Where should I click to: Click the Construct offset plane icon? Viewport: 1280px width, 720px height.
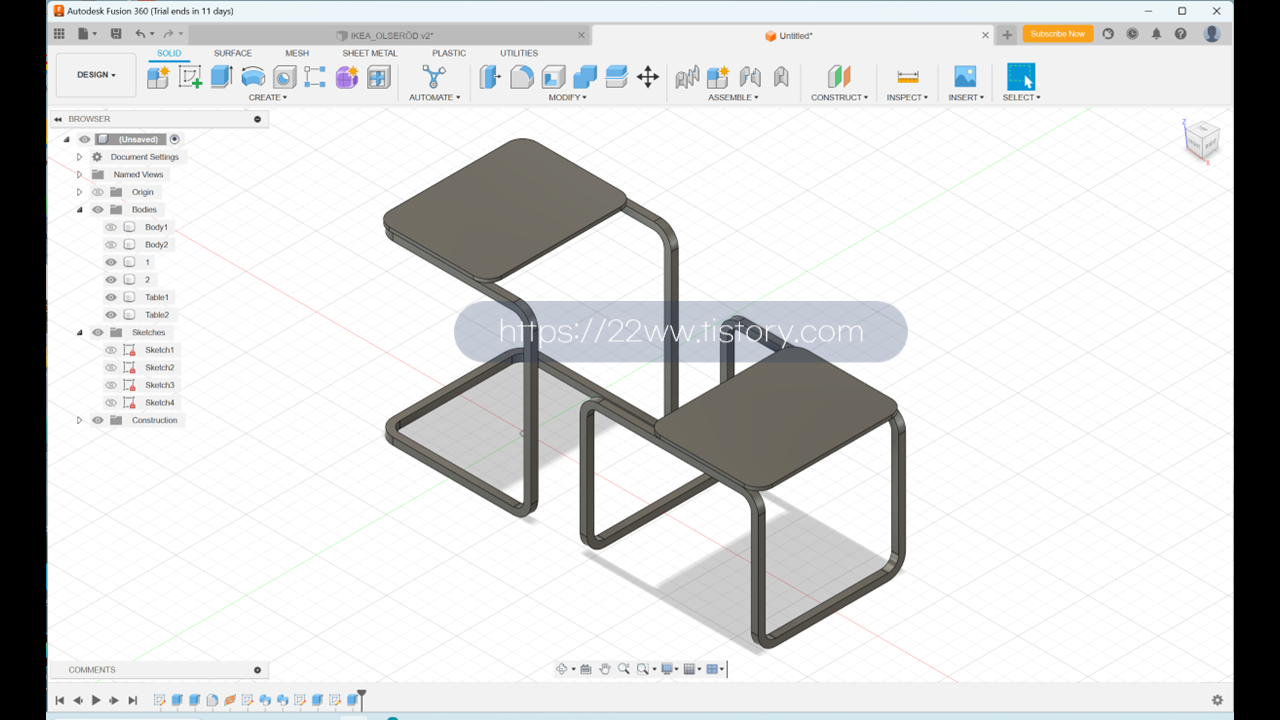pyautogui.click(x=839, y=77)
